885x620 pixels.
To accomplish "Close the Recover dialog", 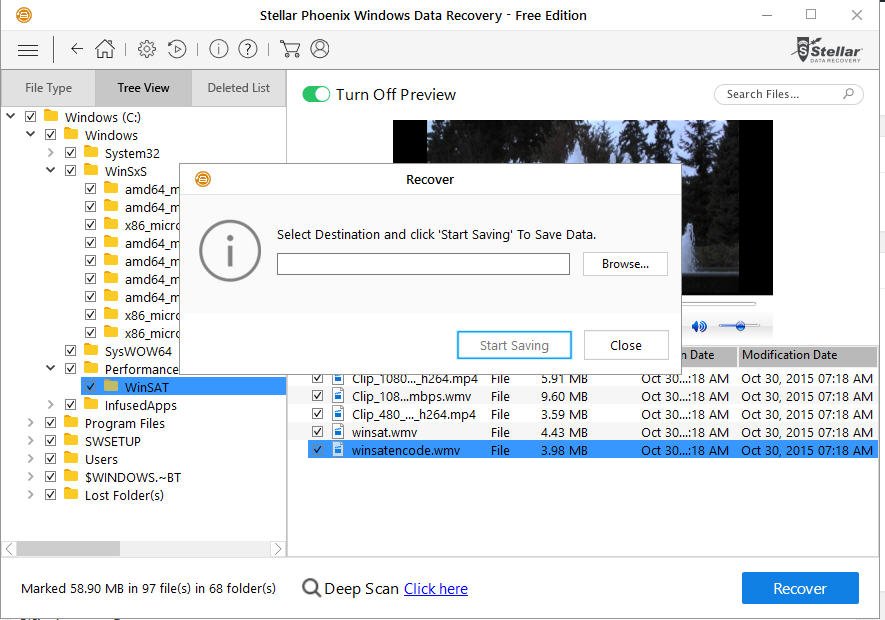I will 626,345.
